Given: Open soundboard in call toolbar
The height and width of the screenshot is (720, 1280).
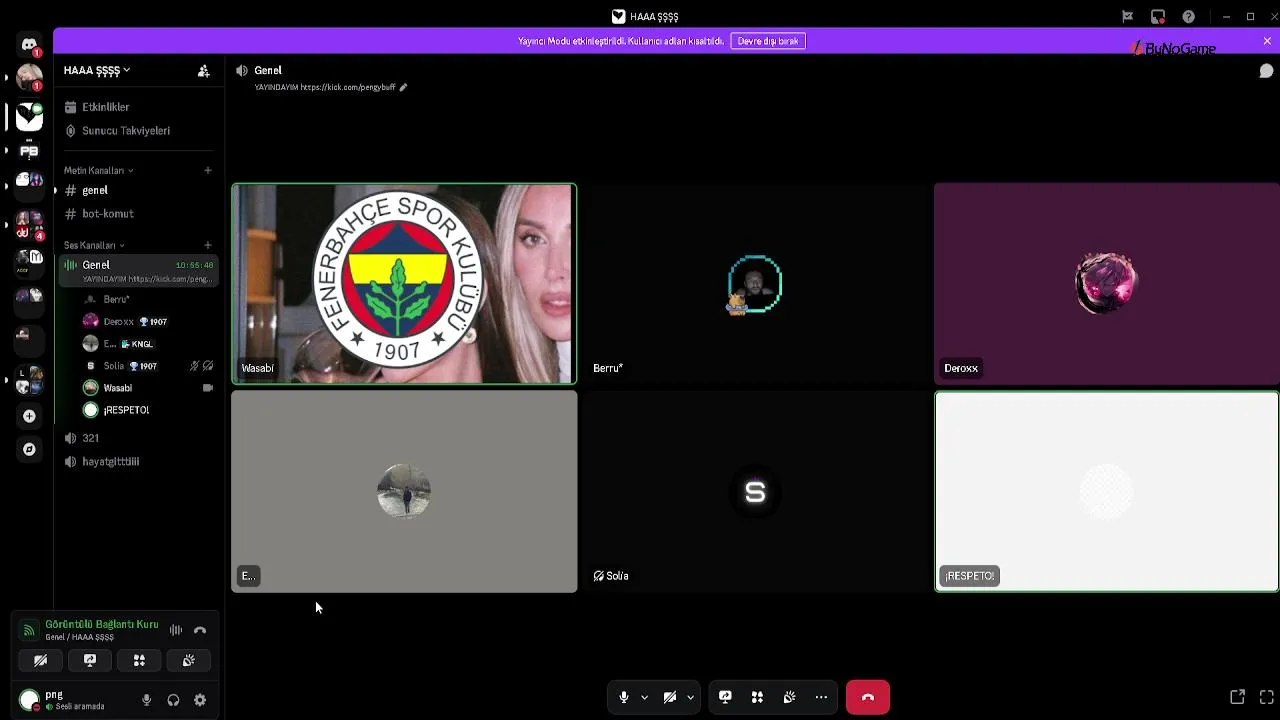Looking at the screenshot, I should pos(789,697).
